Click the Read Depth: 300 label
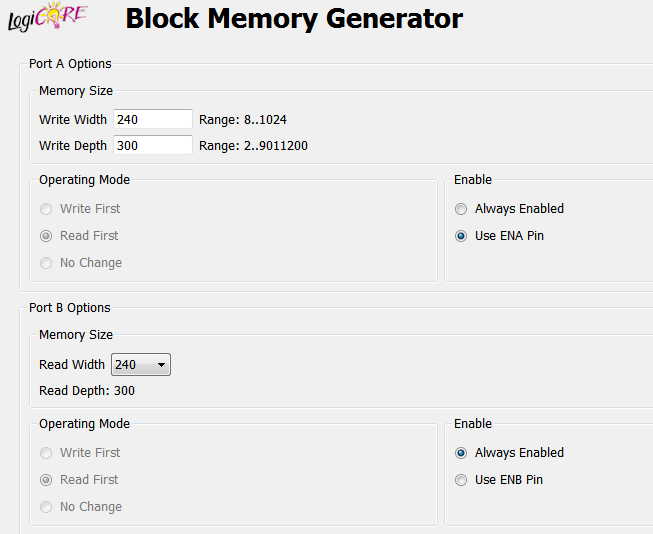The width and height of the screenshot is (653, 534). tap(87, 391)
